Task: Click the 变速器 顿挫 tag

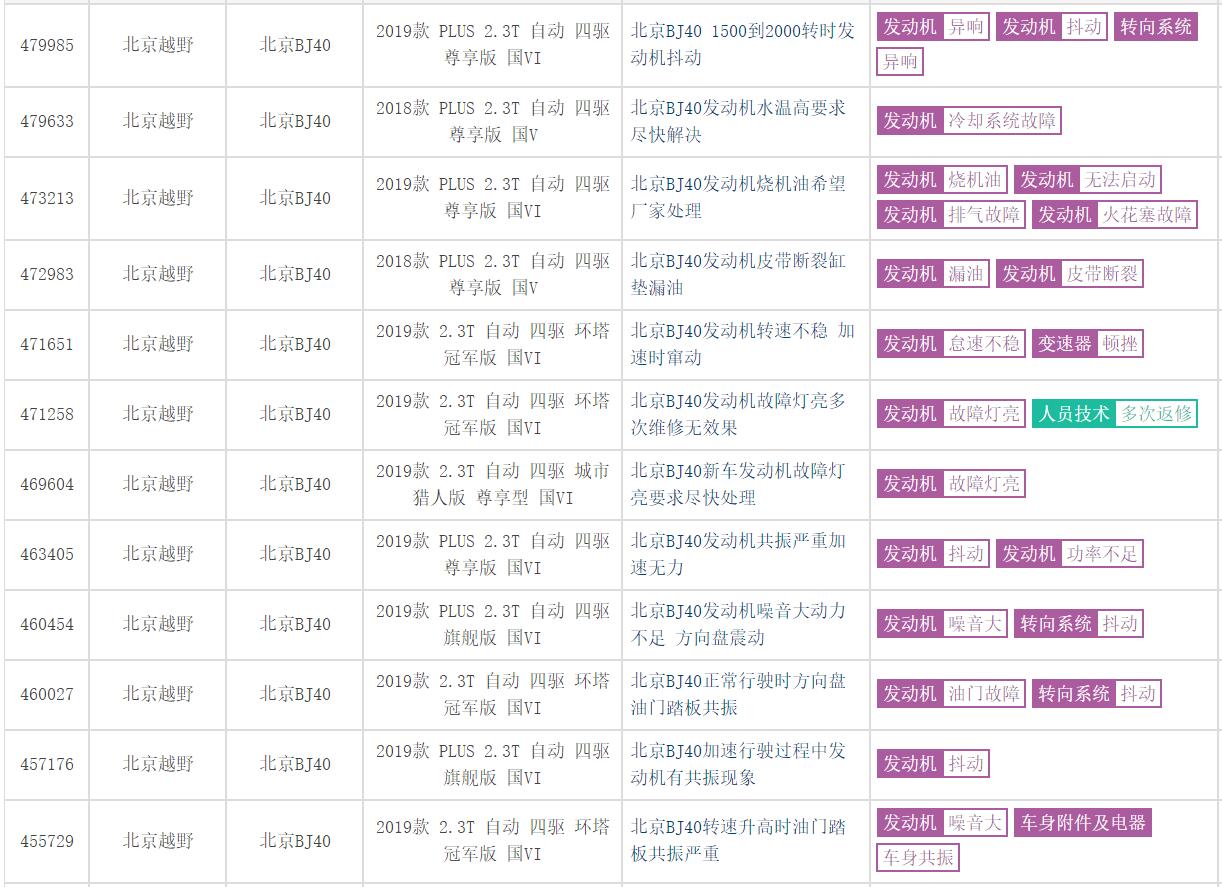Action: (1088, 344)
